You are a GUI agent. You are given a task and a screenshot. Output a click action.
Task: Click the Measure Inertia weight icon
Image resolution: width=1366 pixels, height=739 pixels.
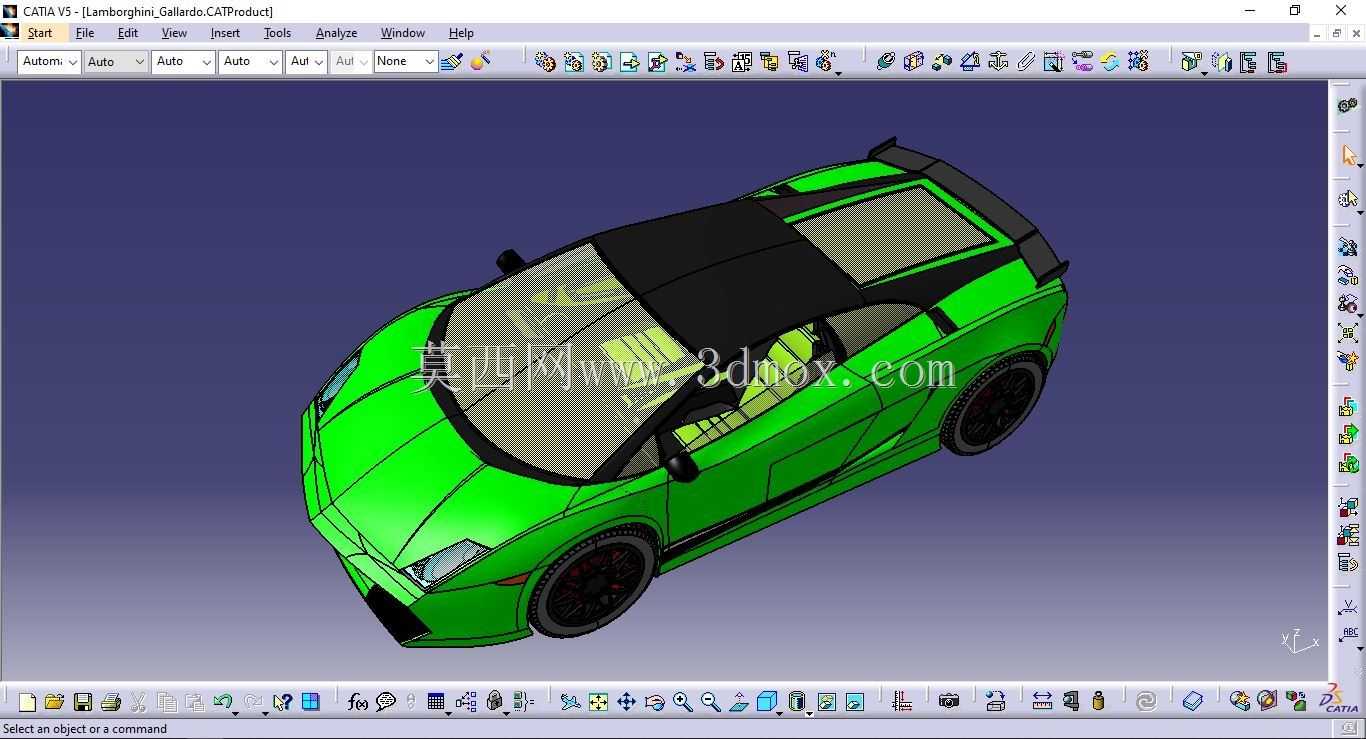coord(1098,702)
